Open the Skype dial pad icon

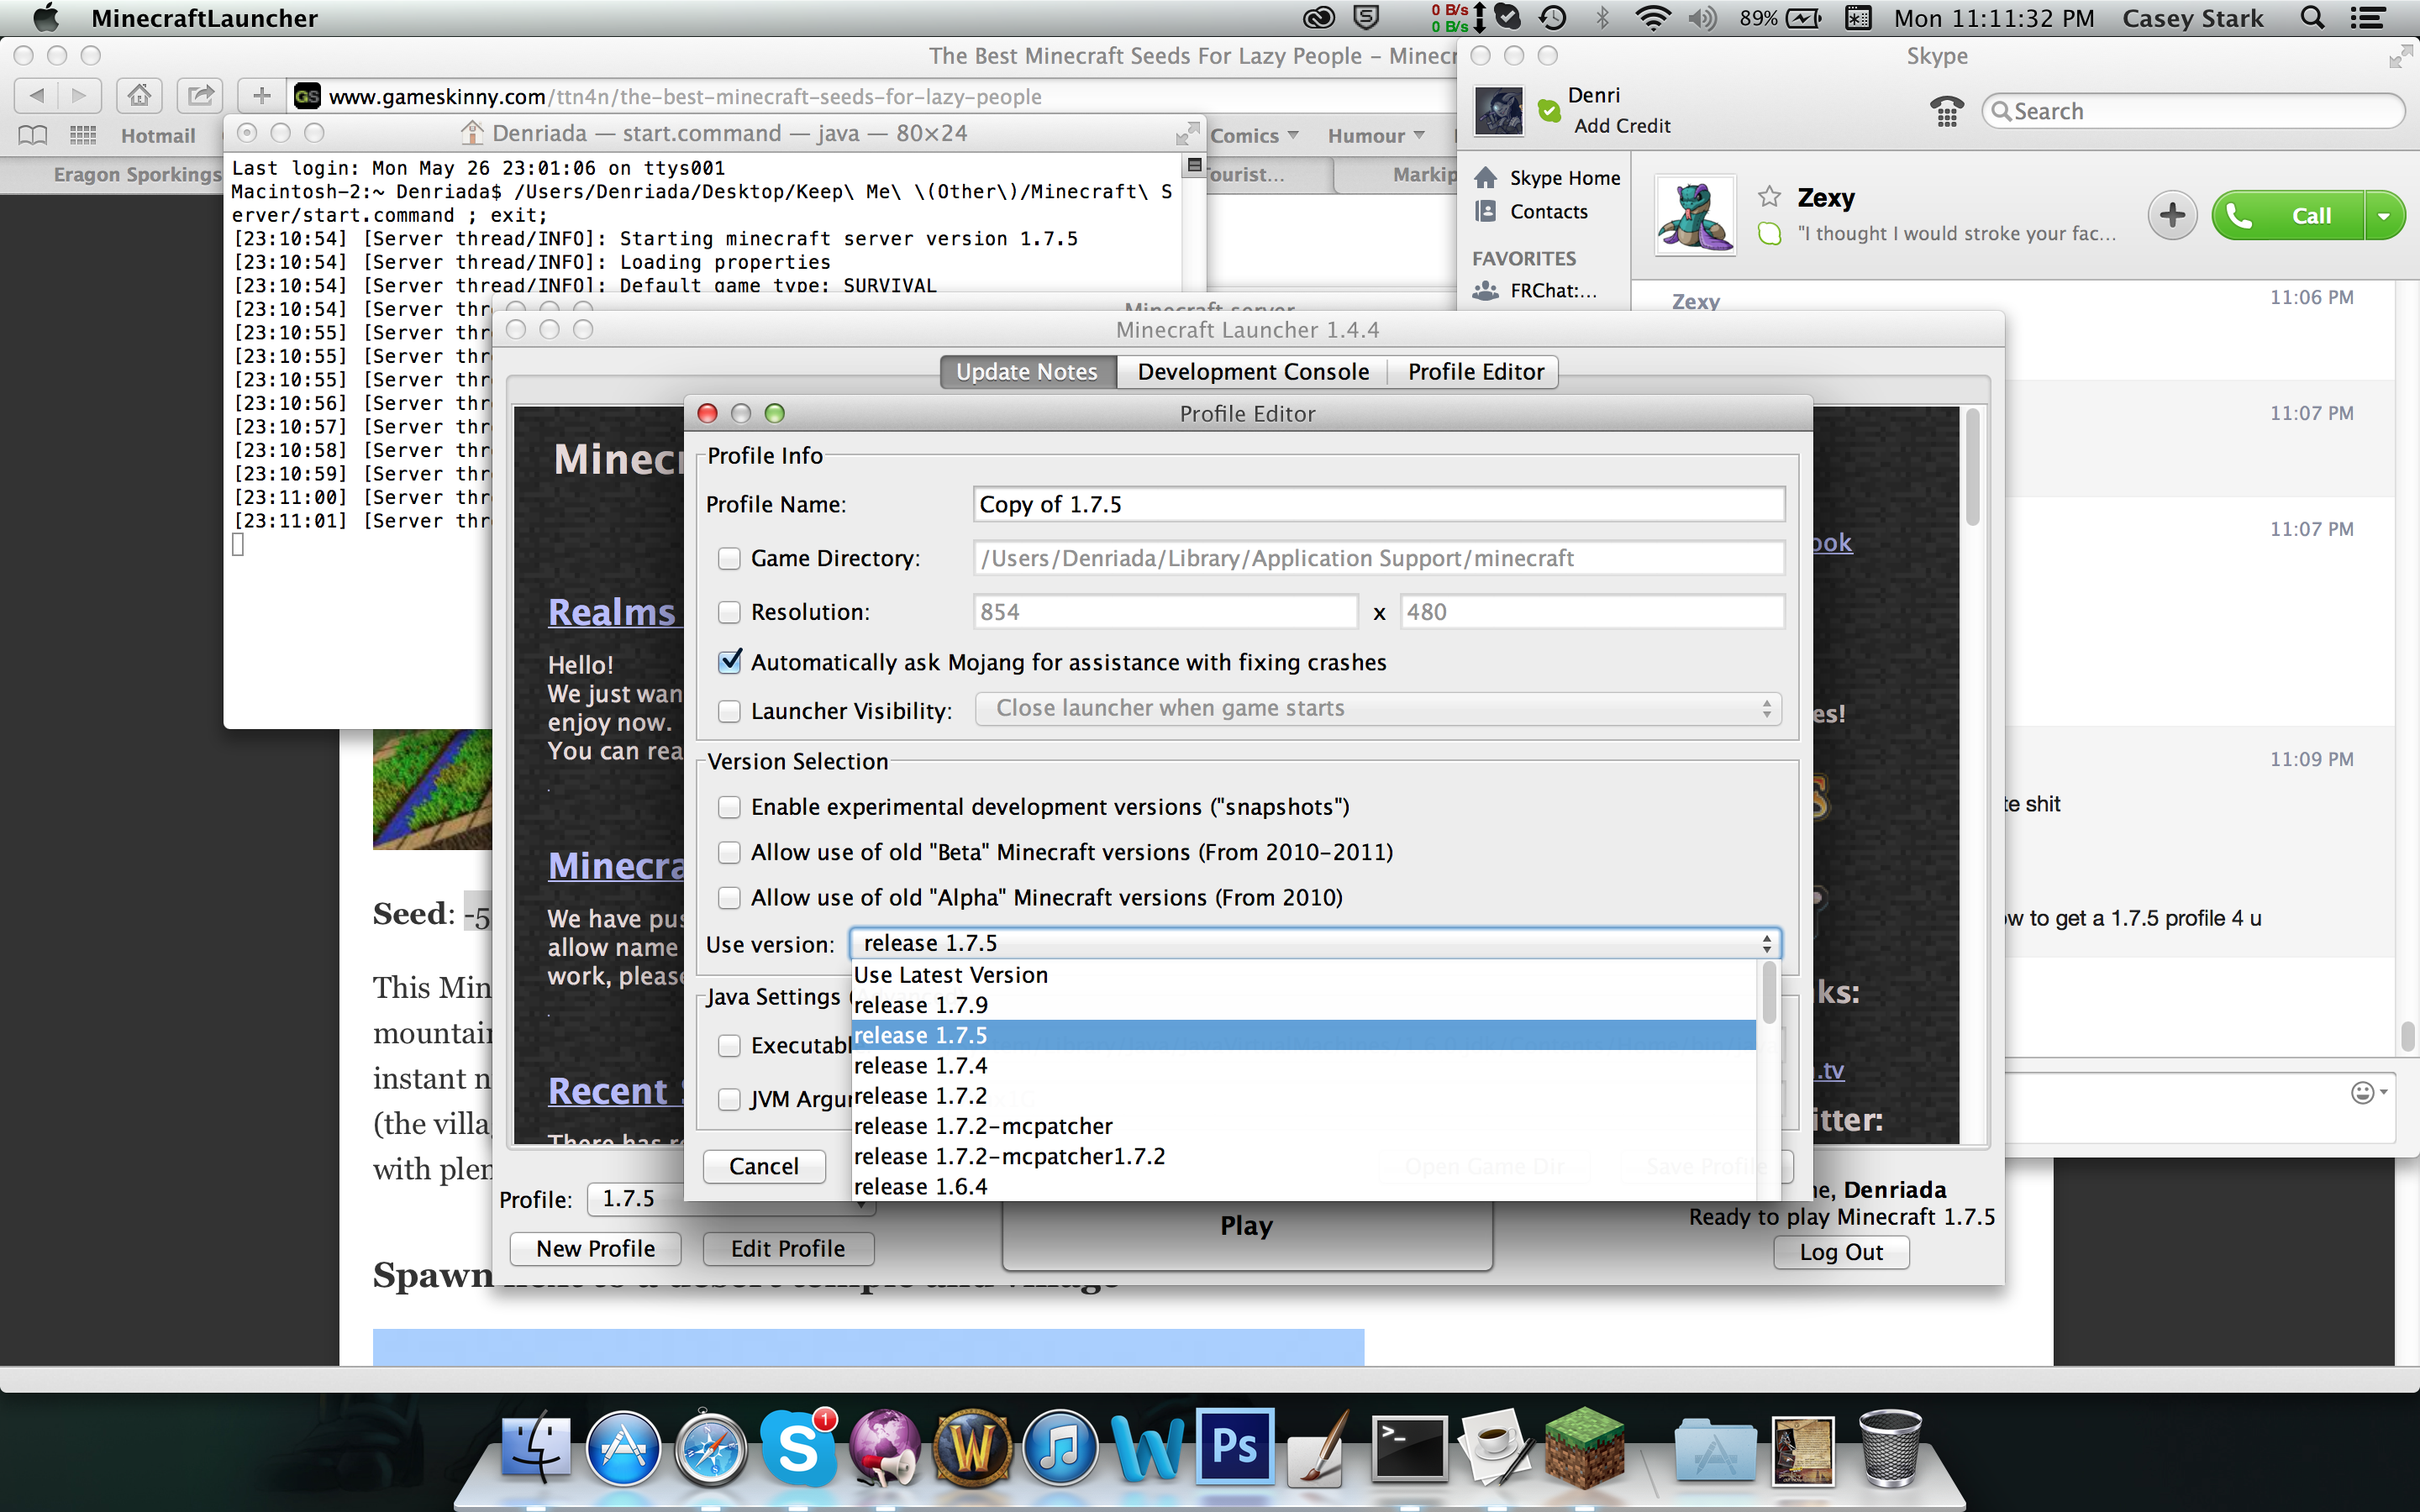[x=1946, y=111]
